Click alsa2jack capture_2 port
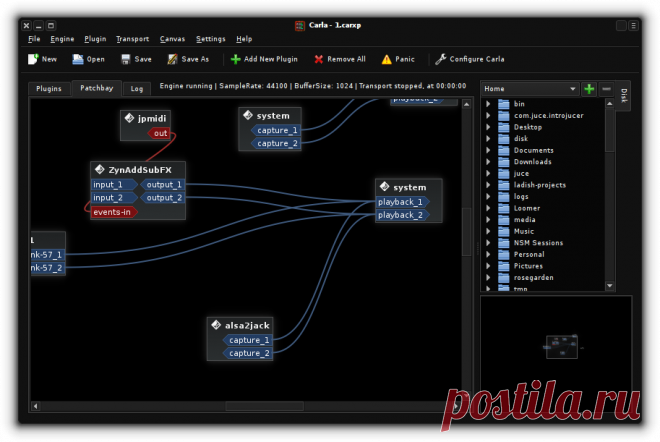The height and width of the screenshot is (442, 660). click(x=248, y=353)
